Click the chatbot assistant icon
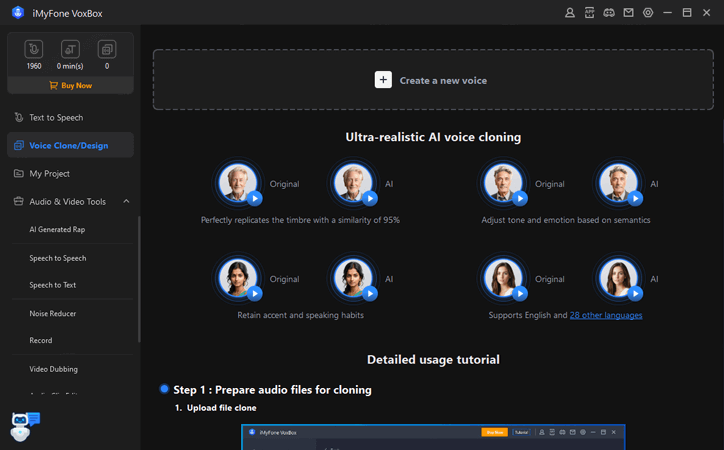Image resolution: width=724 pixels, height=450 pixels. tap(24, 426)
